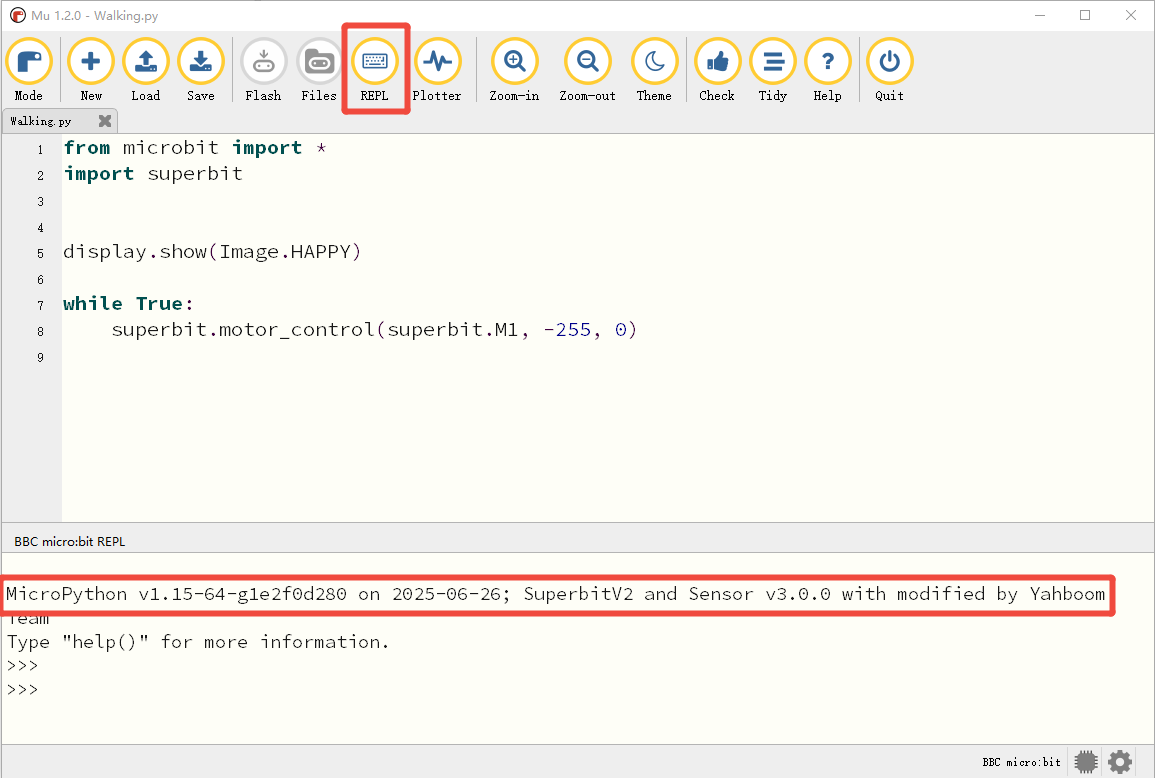The image size is (1155, 778).
Task: Click the last >>> prompt in the REPL
Action: [x=22, y=690]
